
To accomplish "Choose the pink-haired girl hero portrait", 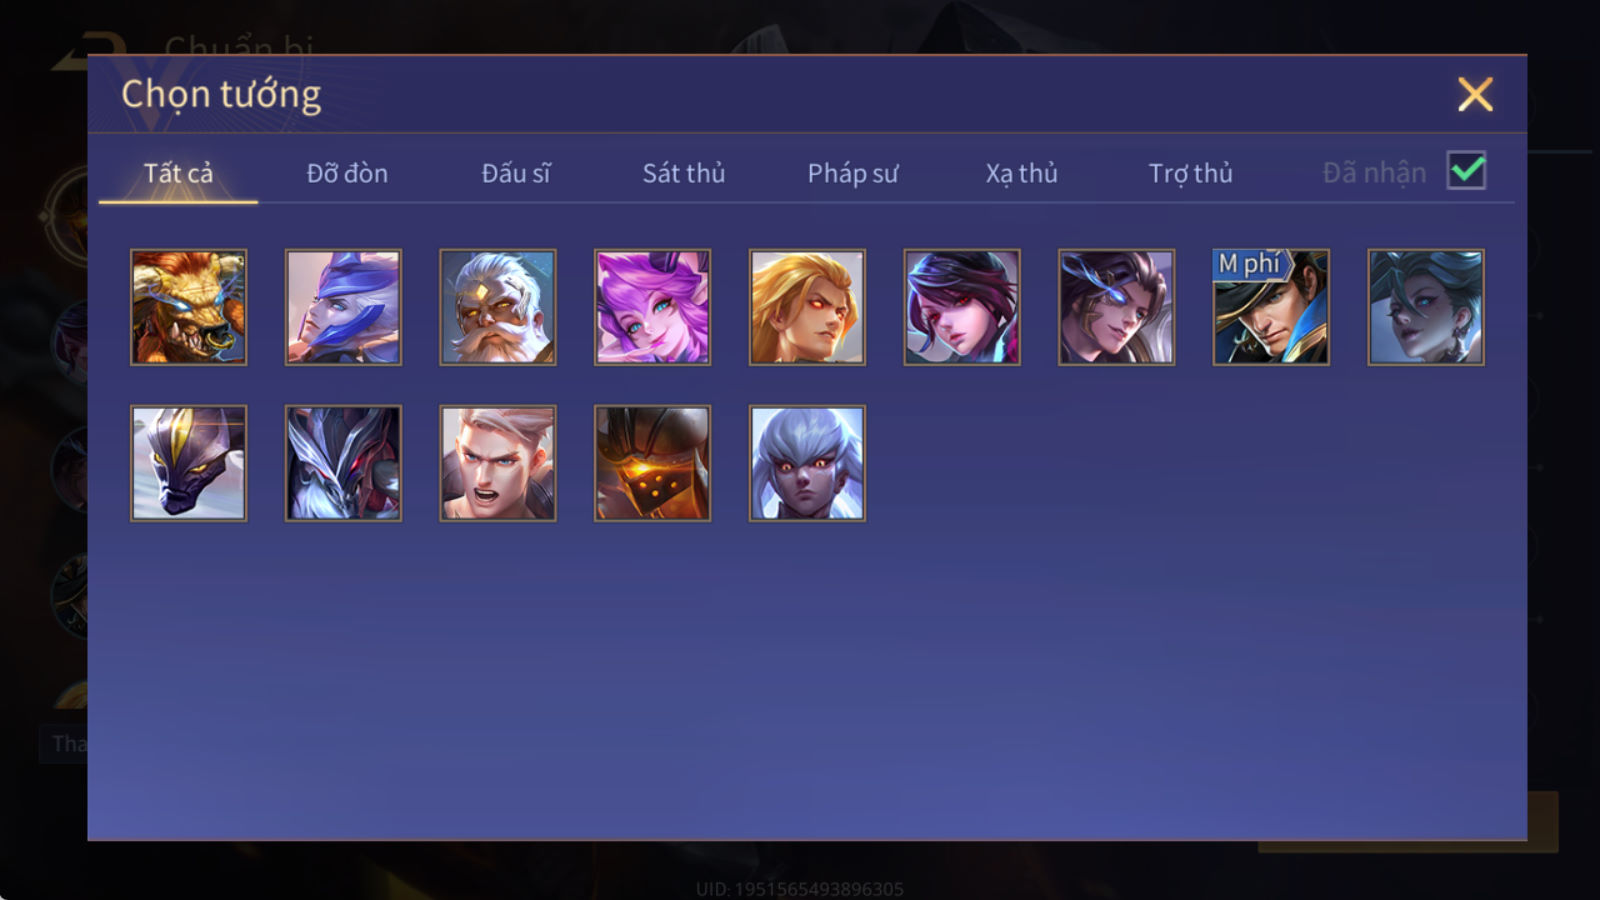I will (x=652, y=307).
